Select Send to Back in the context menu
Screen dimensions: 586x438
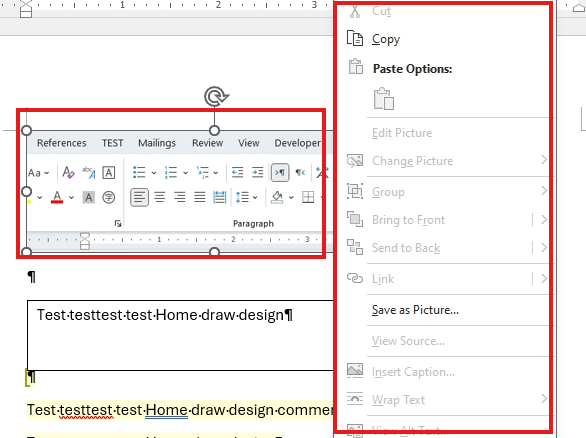(x=406, y=248)
